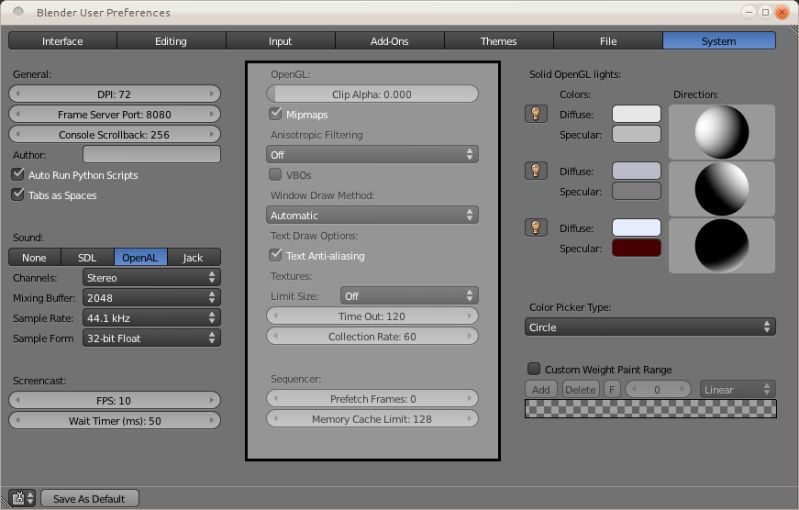
Task: Decrease the Console Scrollback value
Action: click(18, 135)
